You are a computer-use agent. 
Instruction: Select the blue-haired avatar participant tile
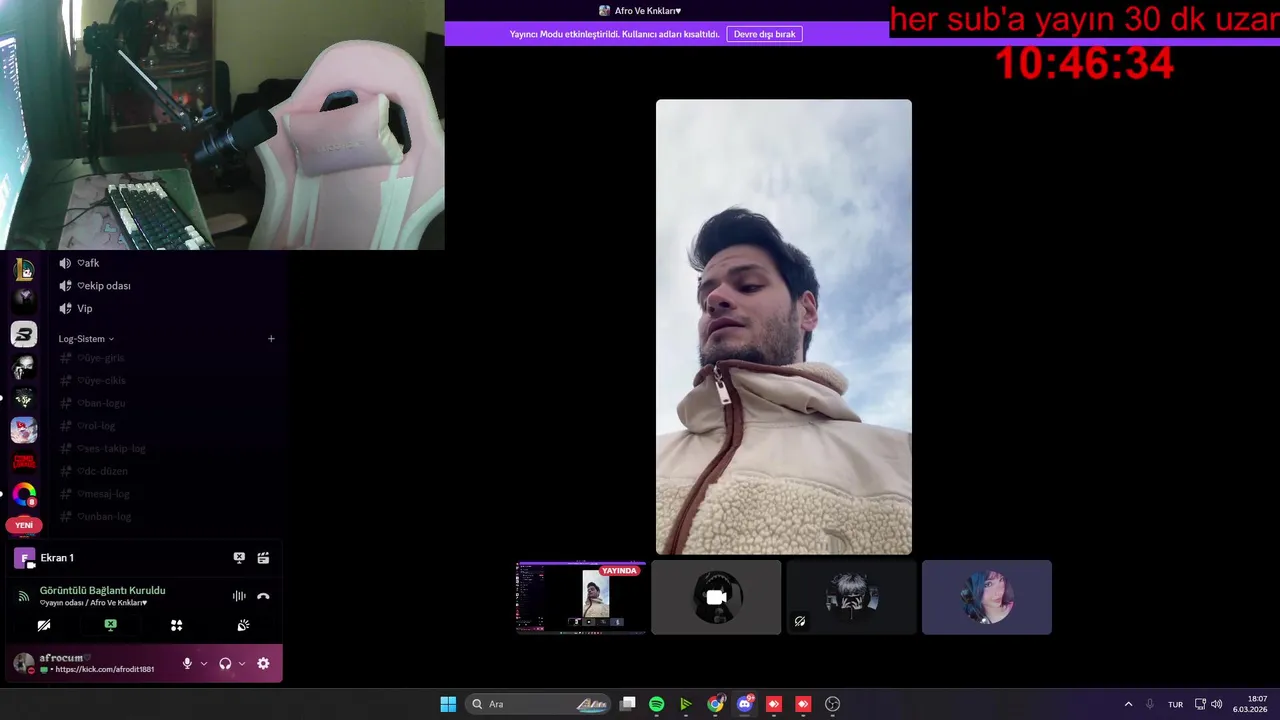point(987,597)
